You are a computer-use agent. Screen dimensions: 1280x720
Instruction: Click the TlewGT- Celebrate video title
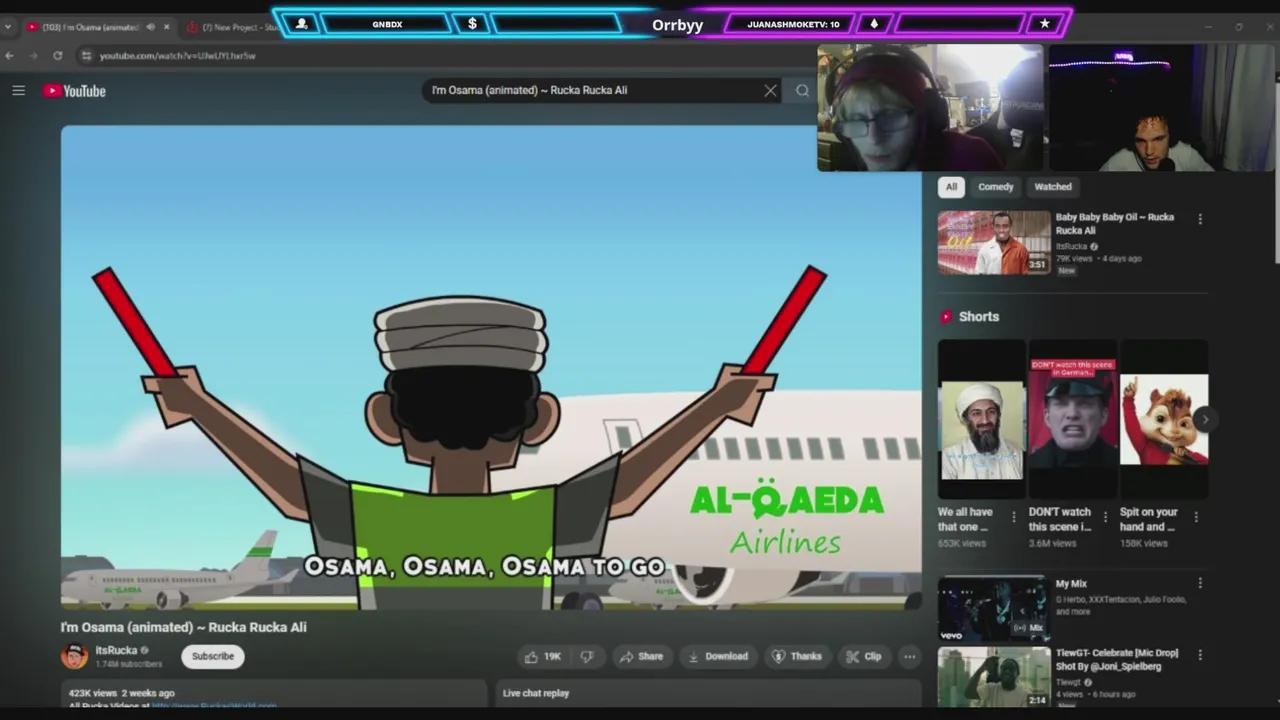pos(1117,659)
